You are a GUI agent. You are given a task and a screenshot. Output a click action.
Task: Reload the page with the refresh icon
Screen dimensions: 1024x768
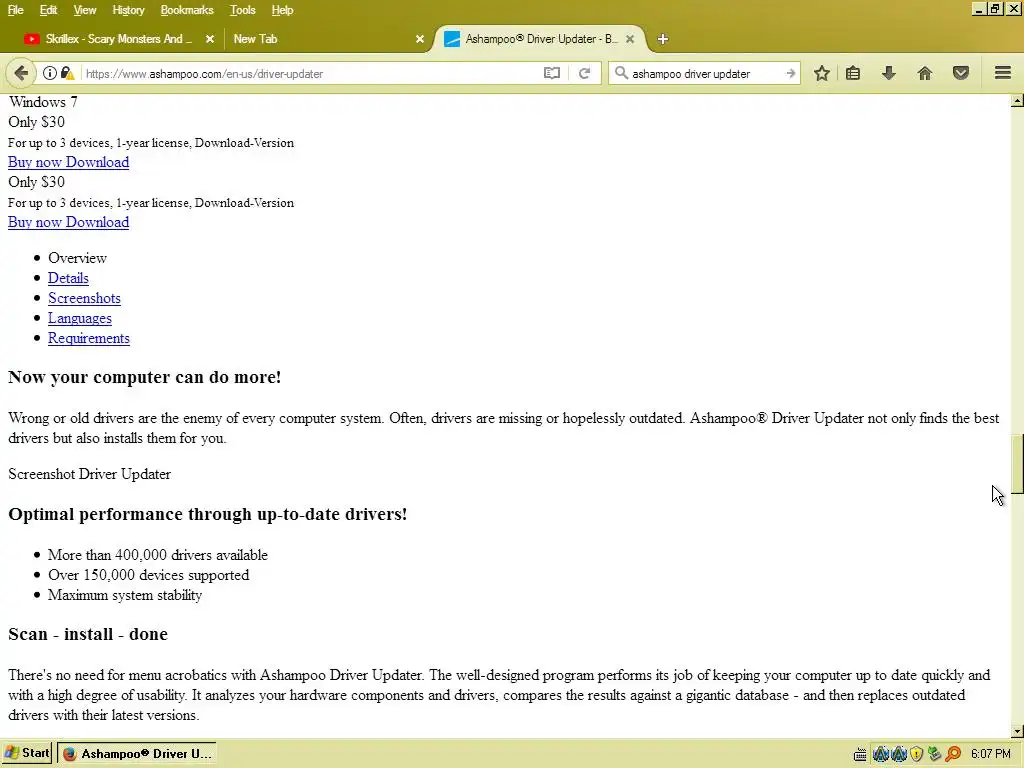(584, 73)
